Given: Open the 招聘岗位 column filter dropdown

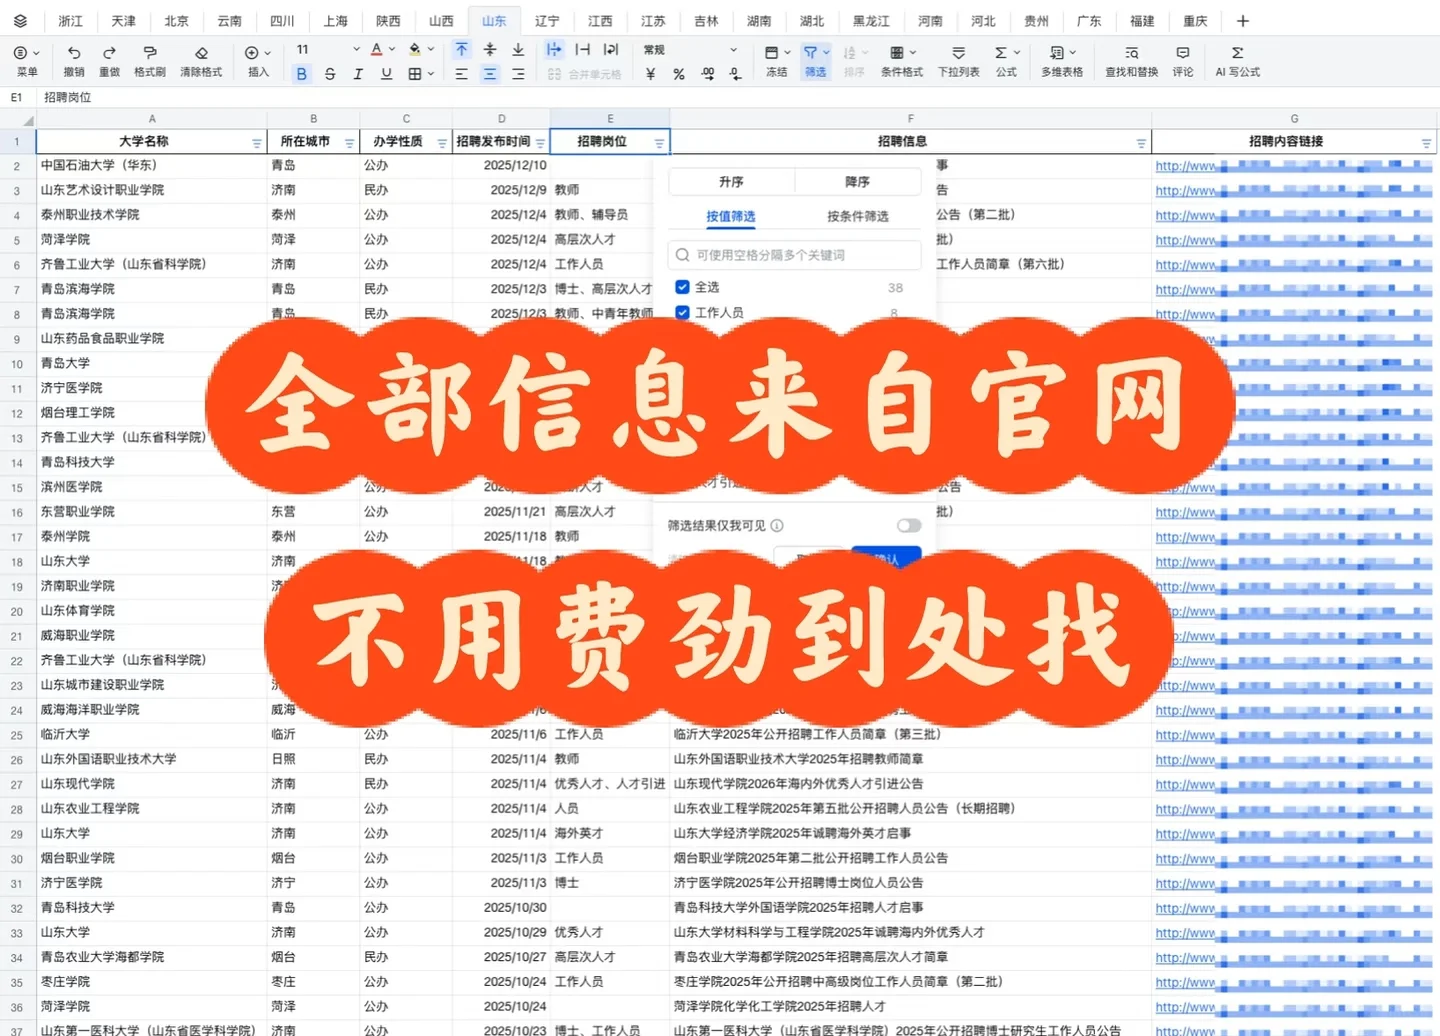Looking at the screenshot, I should pyautogui.click(x=659, y=142).
